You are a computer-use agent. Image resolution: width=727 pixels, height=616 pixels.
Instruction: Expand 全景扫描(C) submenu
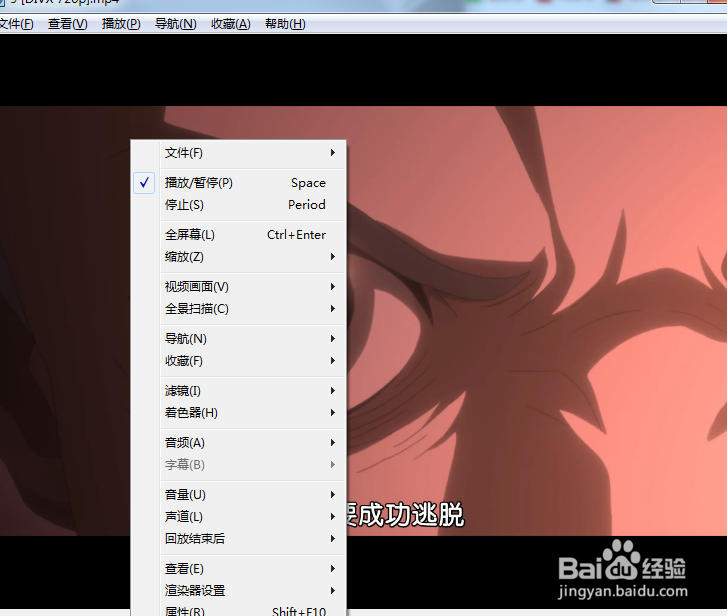238,309
